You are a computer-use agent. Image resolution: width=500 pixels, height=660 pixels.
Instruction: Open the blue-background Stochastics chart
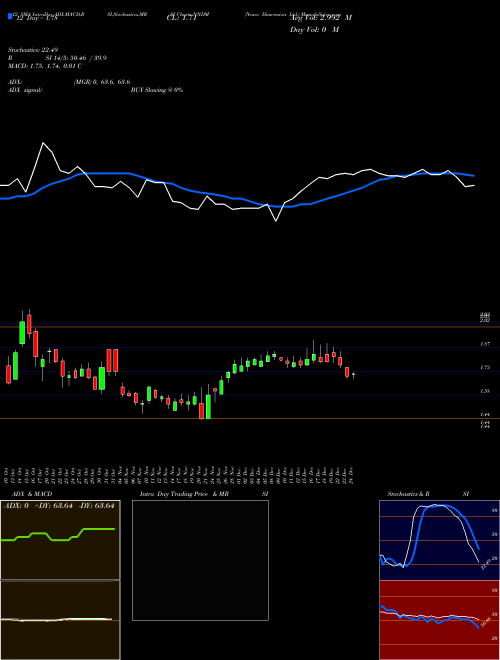pos(439,540)
